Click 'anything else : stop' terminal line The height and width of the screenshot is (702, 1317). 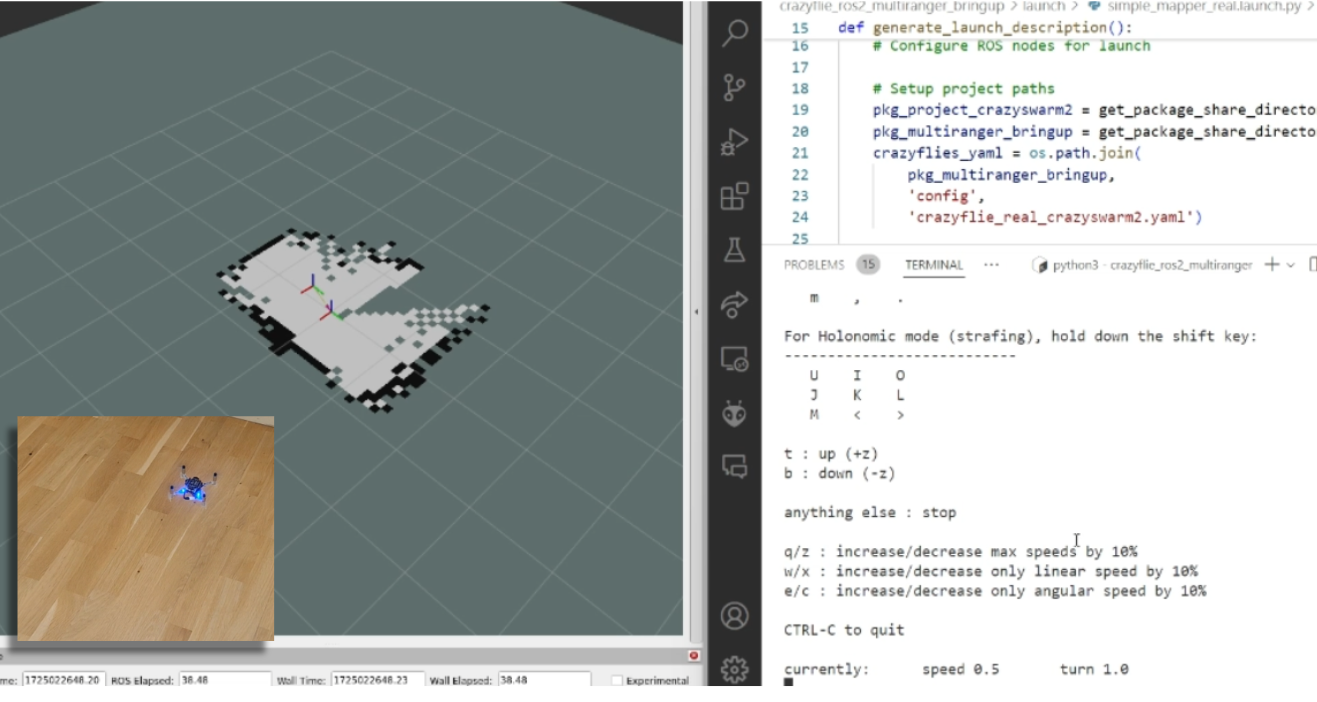coord(870,513)
